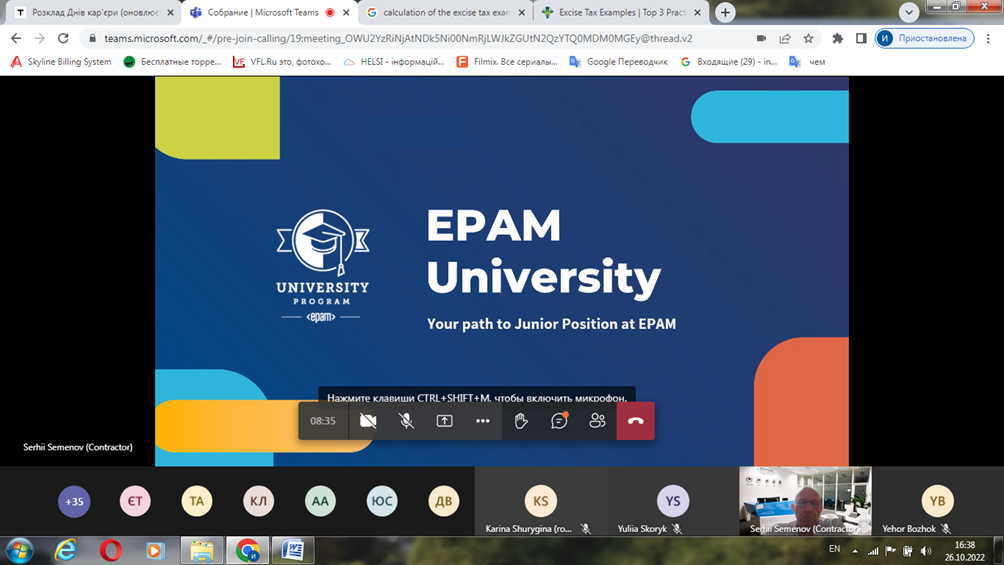Expand tab search dropdown arrow
Image resolution: width=1004 pixels, height=565 pixels.
(x=909, y=12)
